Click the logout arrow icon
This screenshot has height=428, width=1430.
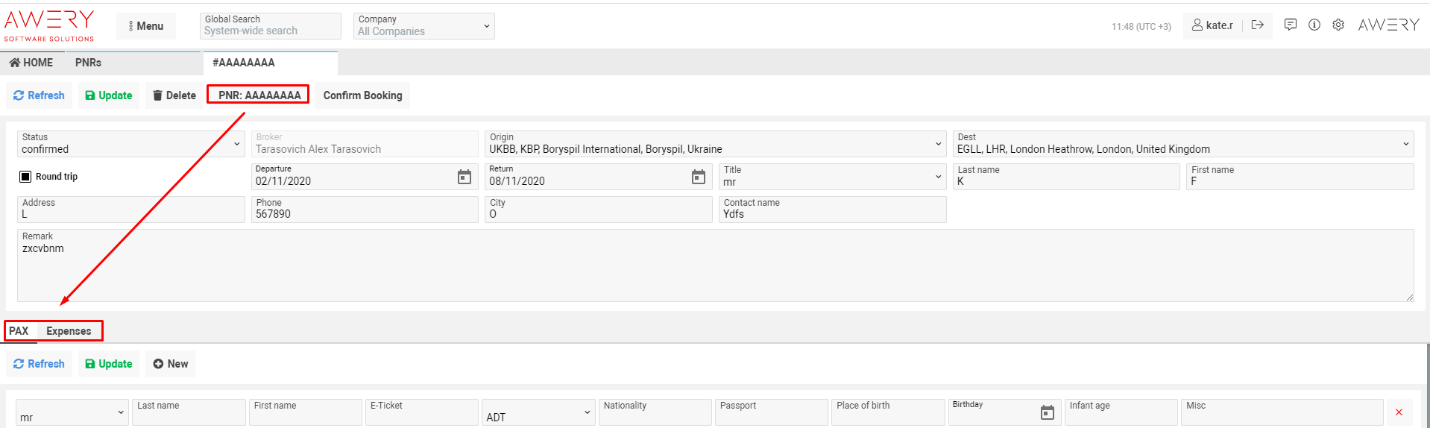pos(1258,25)
